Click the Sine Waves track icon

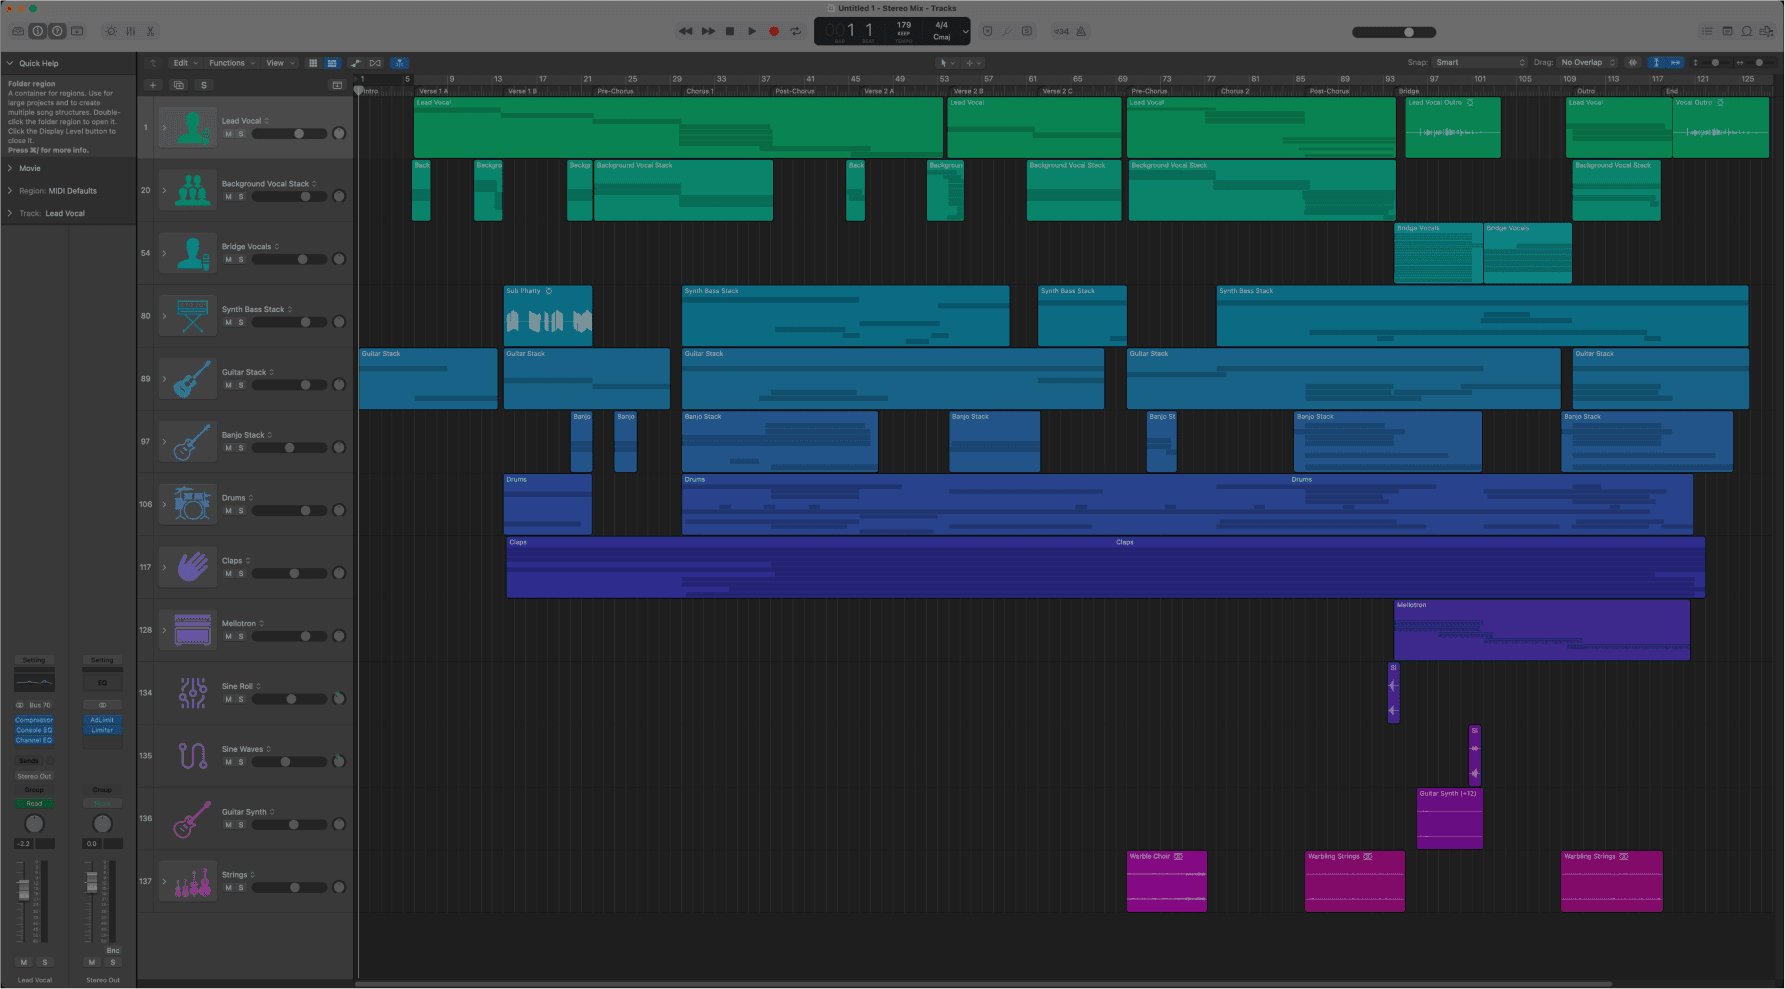point(192,755)
